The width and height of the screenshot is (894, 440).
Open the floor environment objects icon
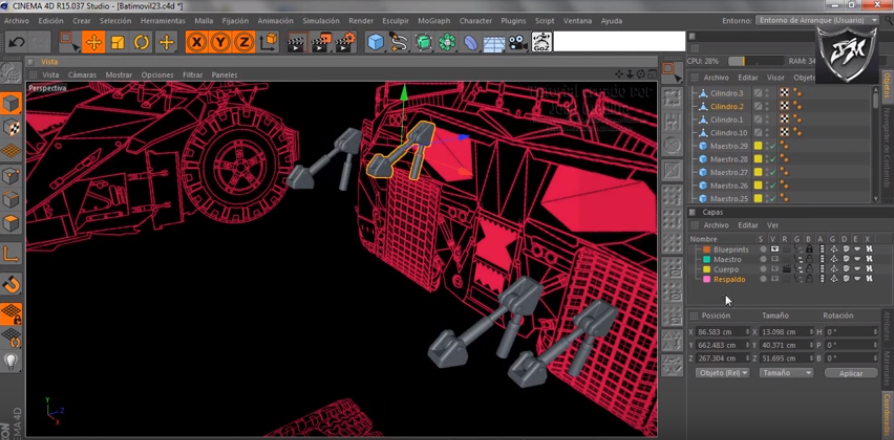coord(494,43)
